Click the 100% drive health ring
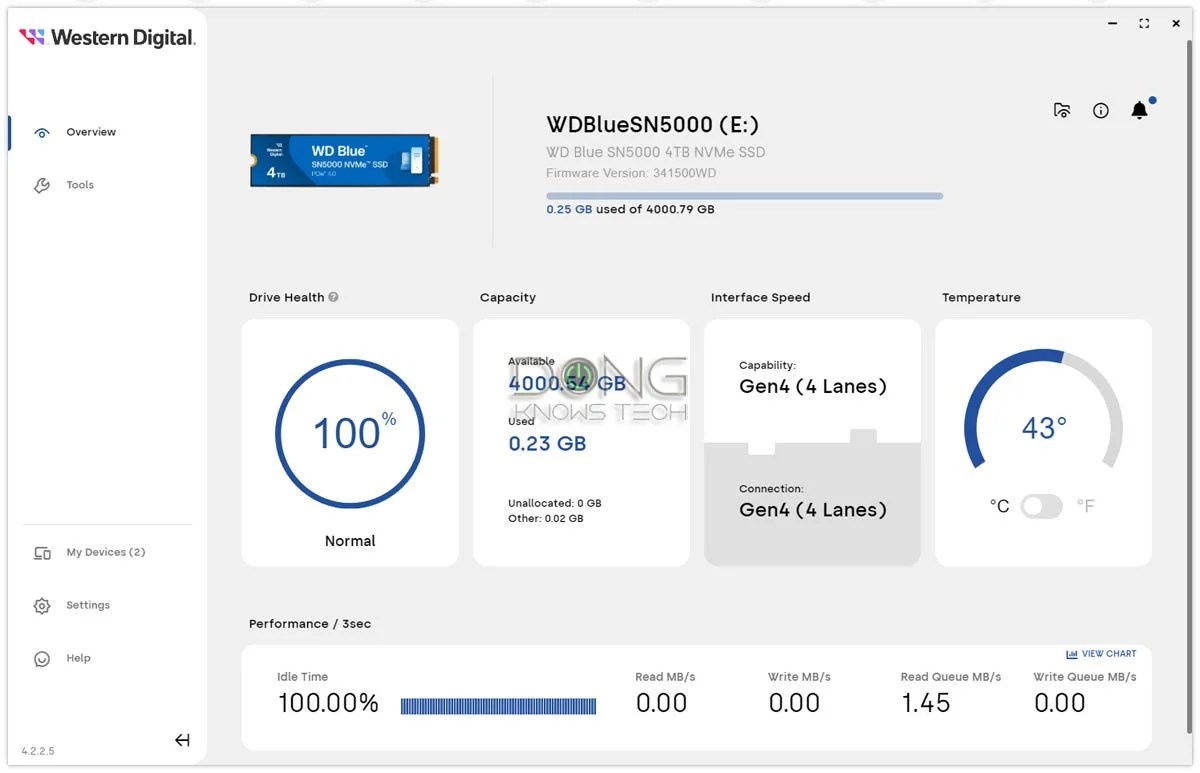 coord(350,434)
